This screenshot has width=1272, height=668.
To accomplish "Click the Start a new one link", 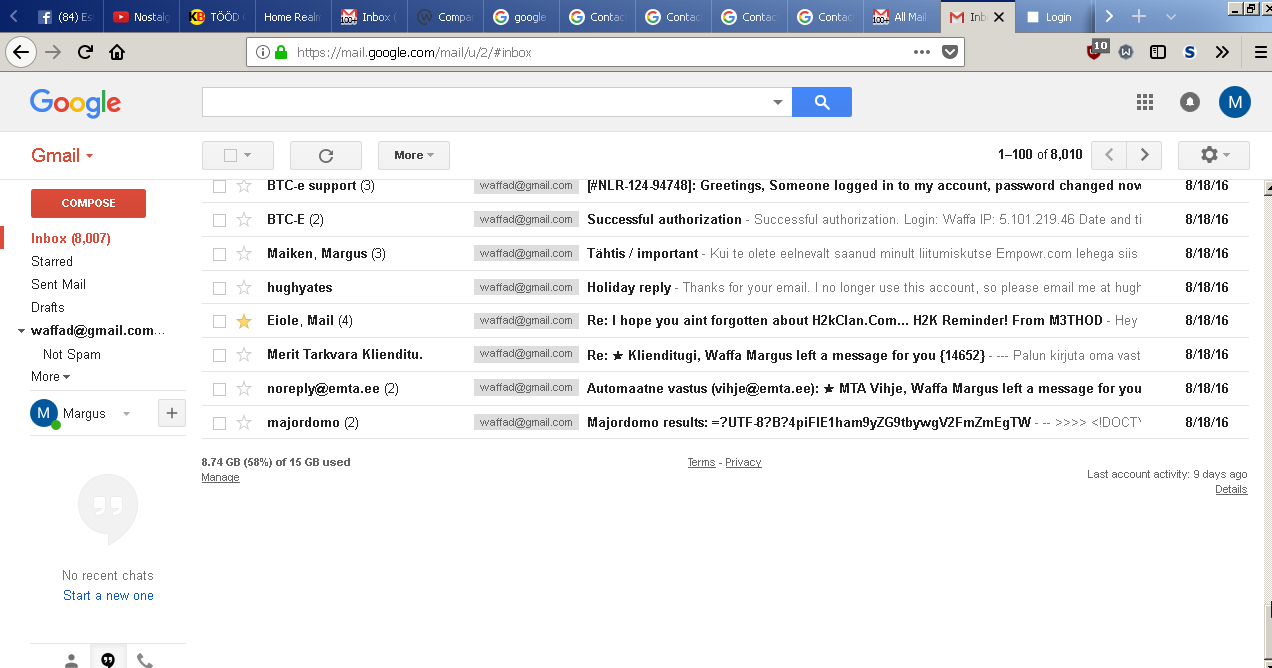I will [x=108, y=596].
